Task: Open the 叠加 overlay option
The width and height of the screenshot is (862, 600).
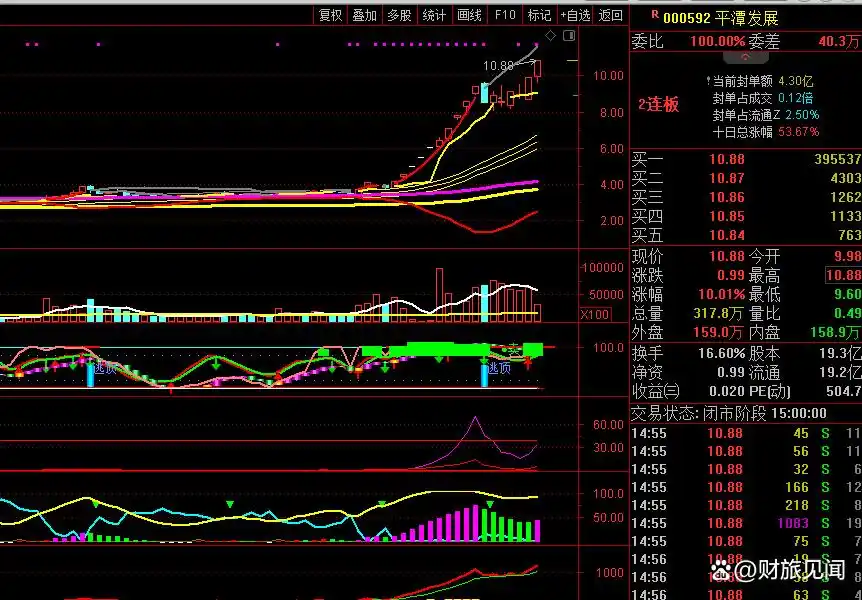Action: pyautogui.click(x=364, y=15)
